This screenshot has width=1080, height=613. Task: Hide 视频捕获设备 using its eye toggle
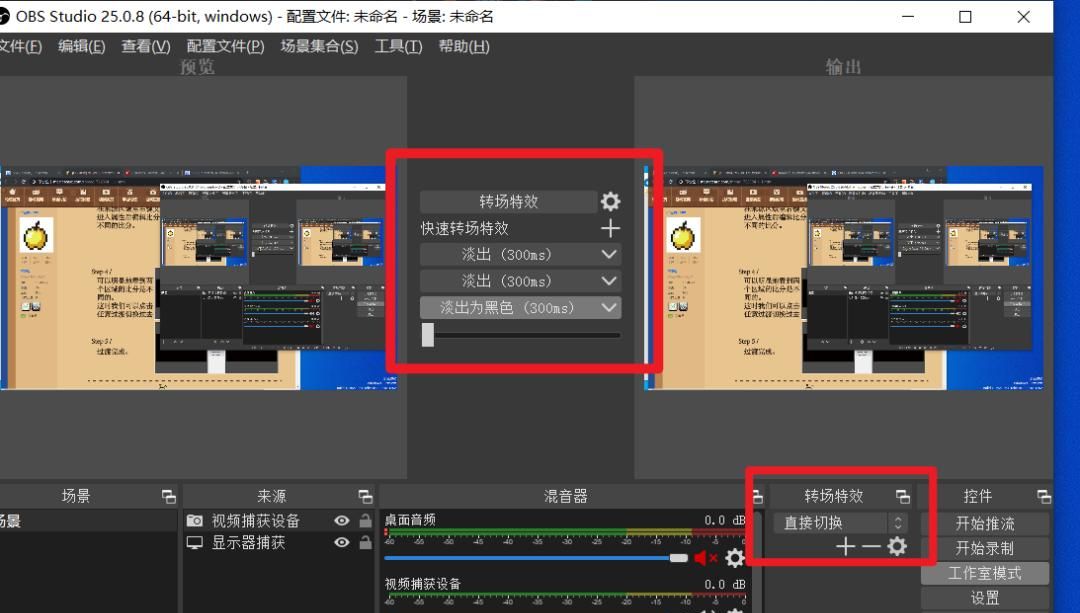pyautogui.click(x=340, y=518)
